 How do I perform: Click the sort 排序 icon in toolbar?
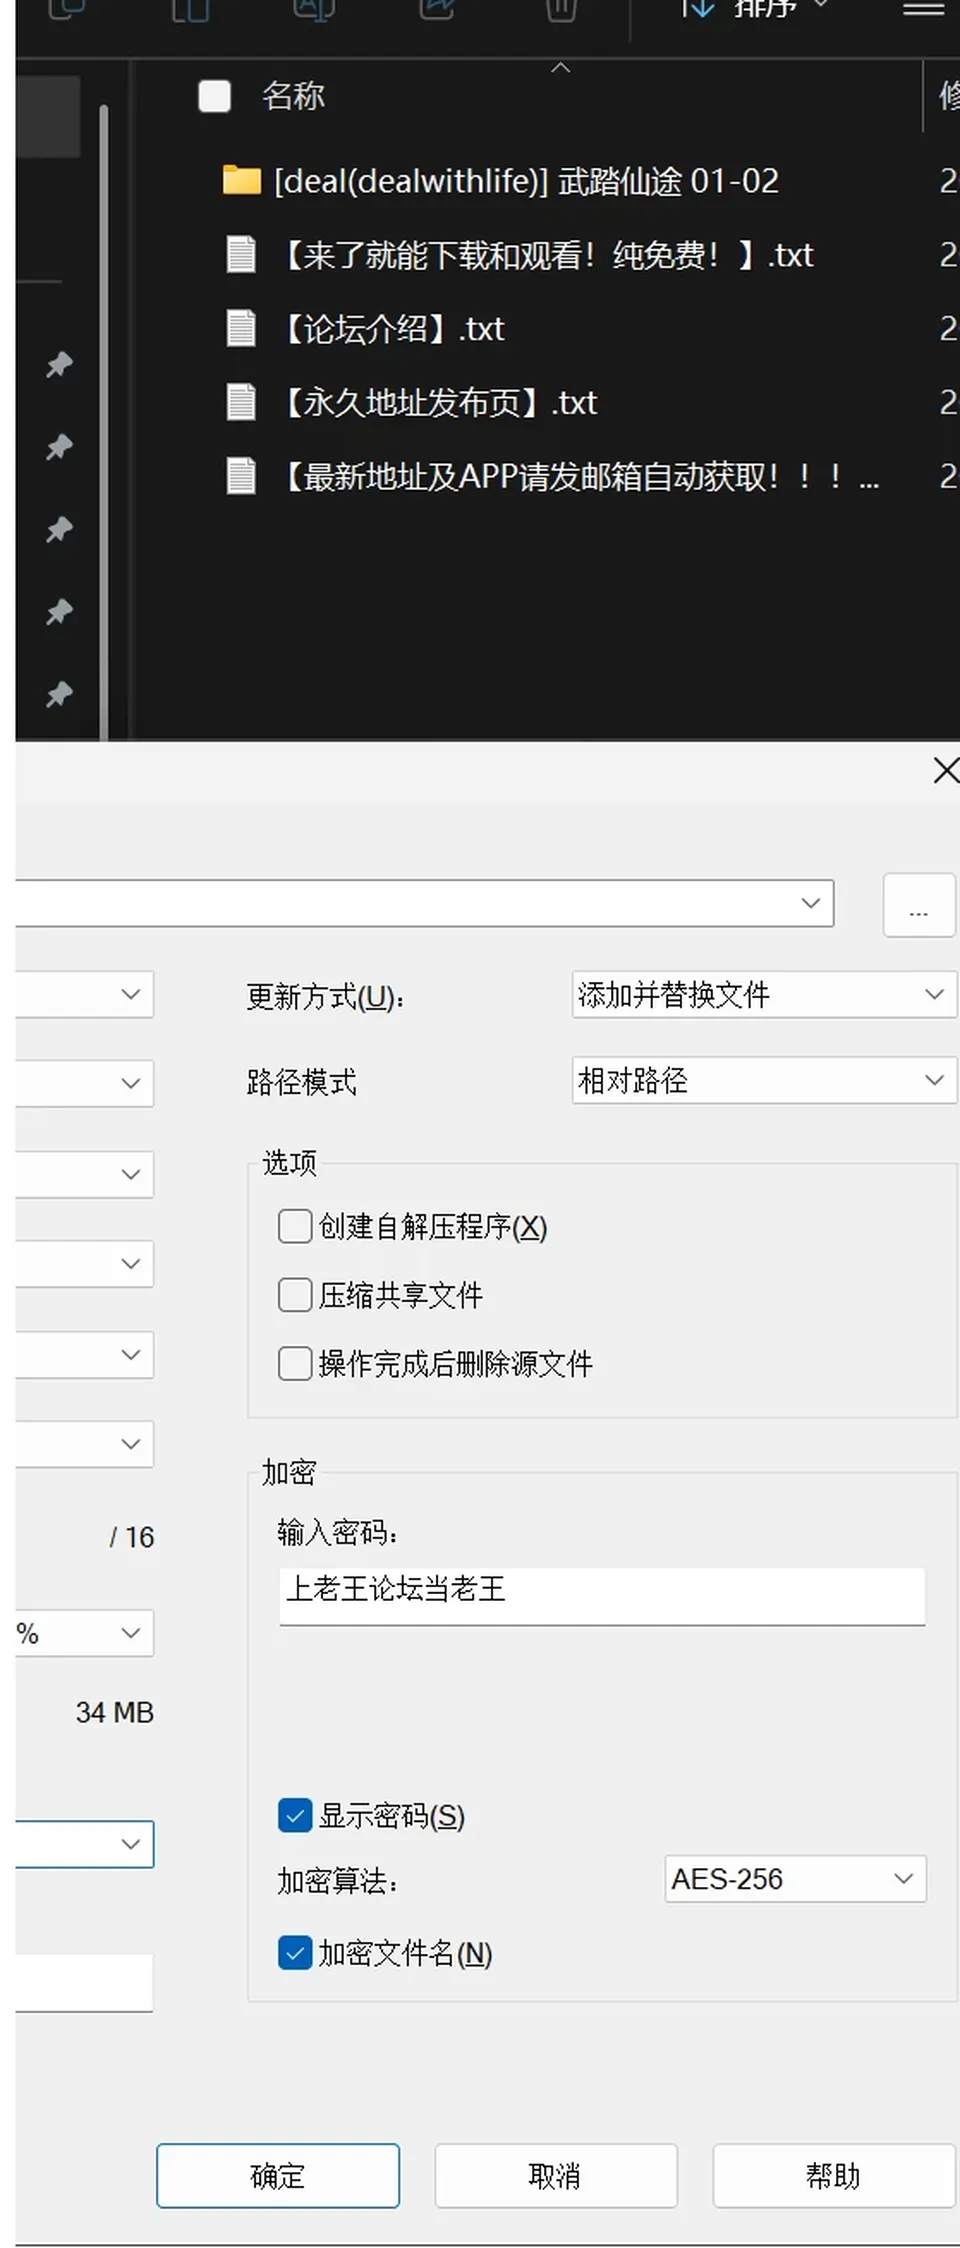coord(697,8)
